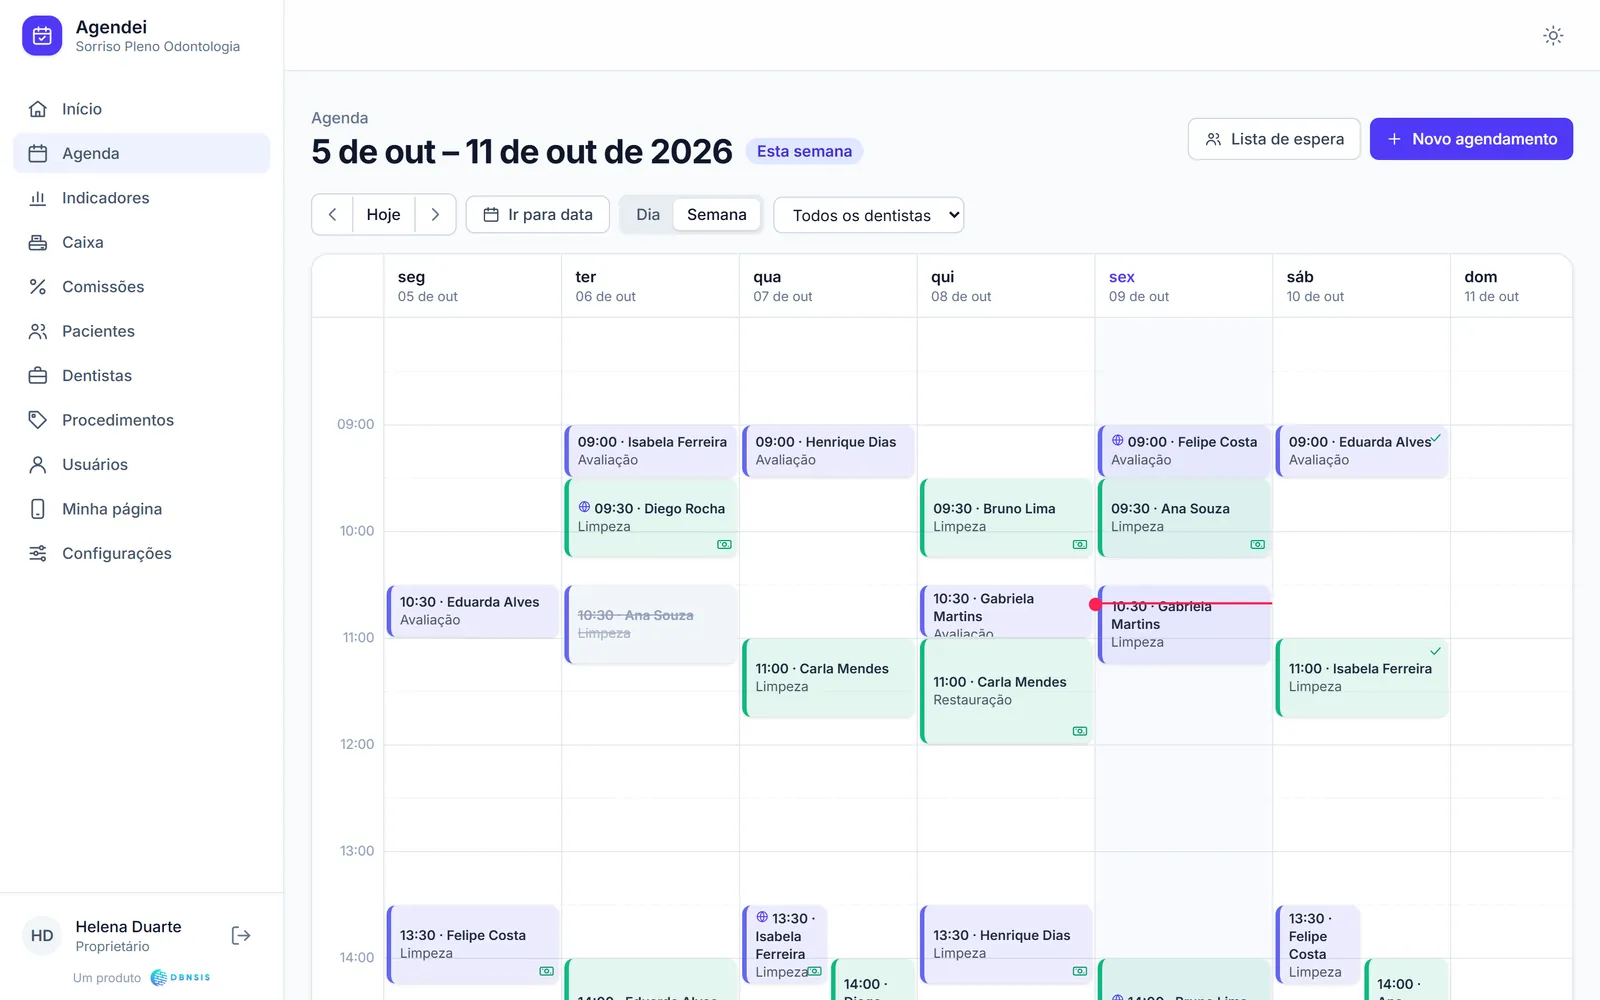Click the Minha página phone icon

coord(38,509)
